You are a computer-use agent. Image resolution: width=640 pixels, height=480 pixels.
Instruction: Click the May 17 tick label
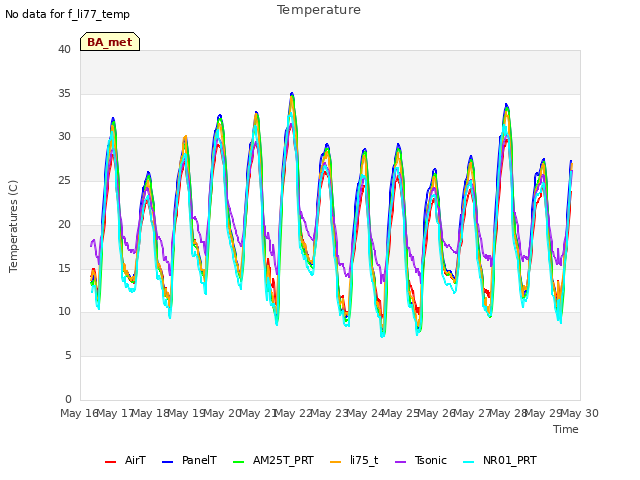(x=115, y=413)
